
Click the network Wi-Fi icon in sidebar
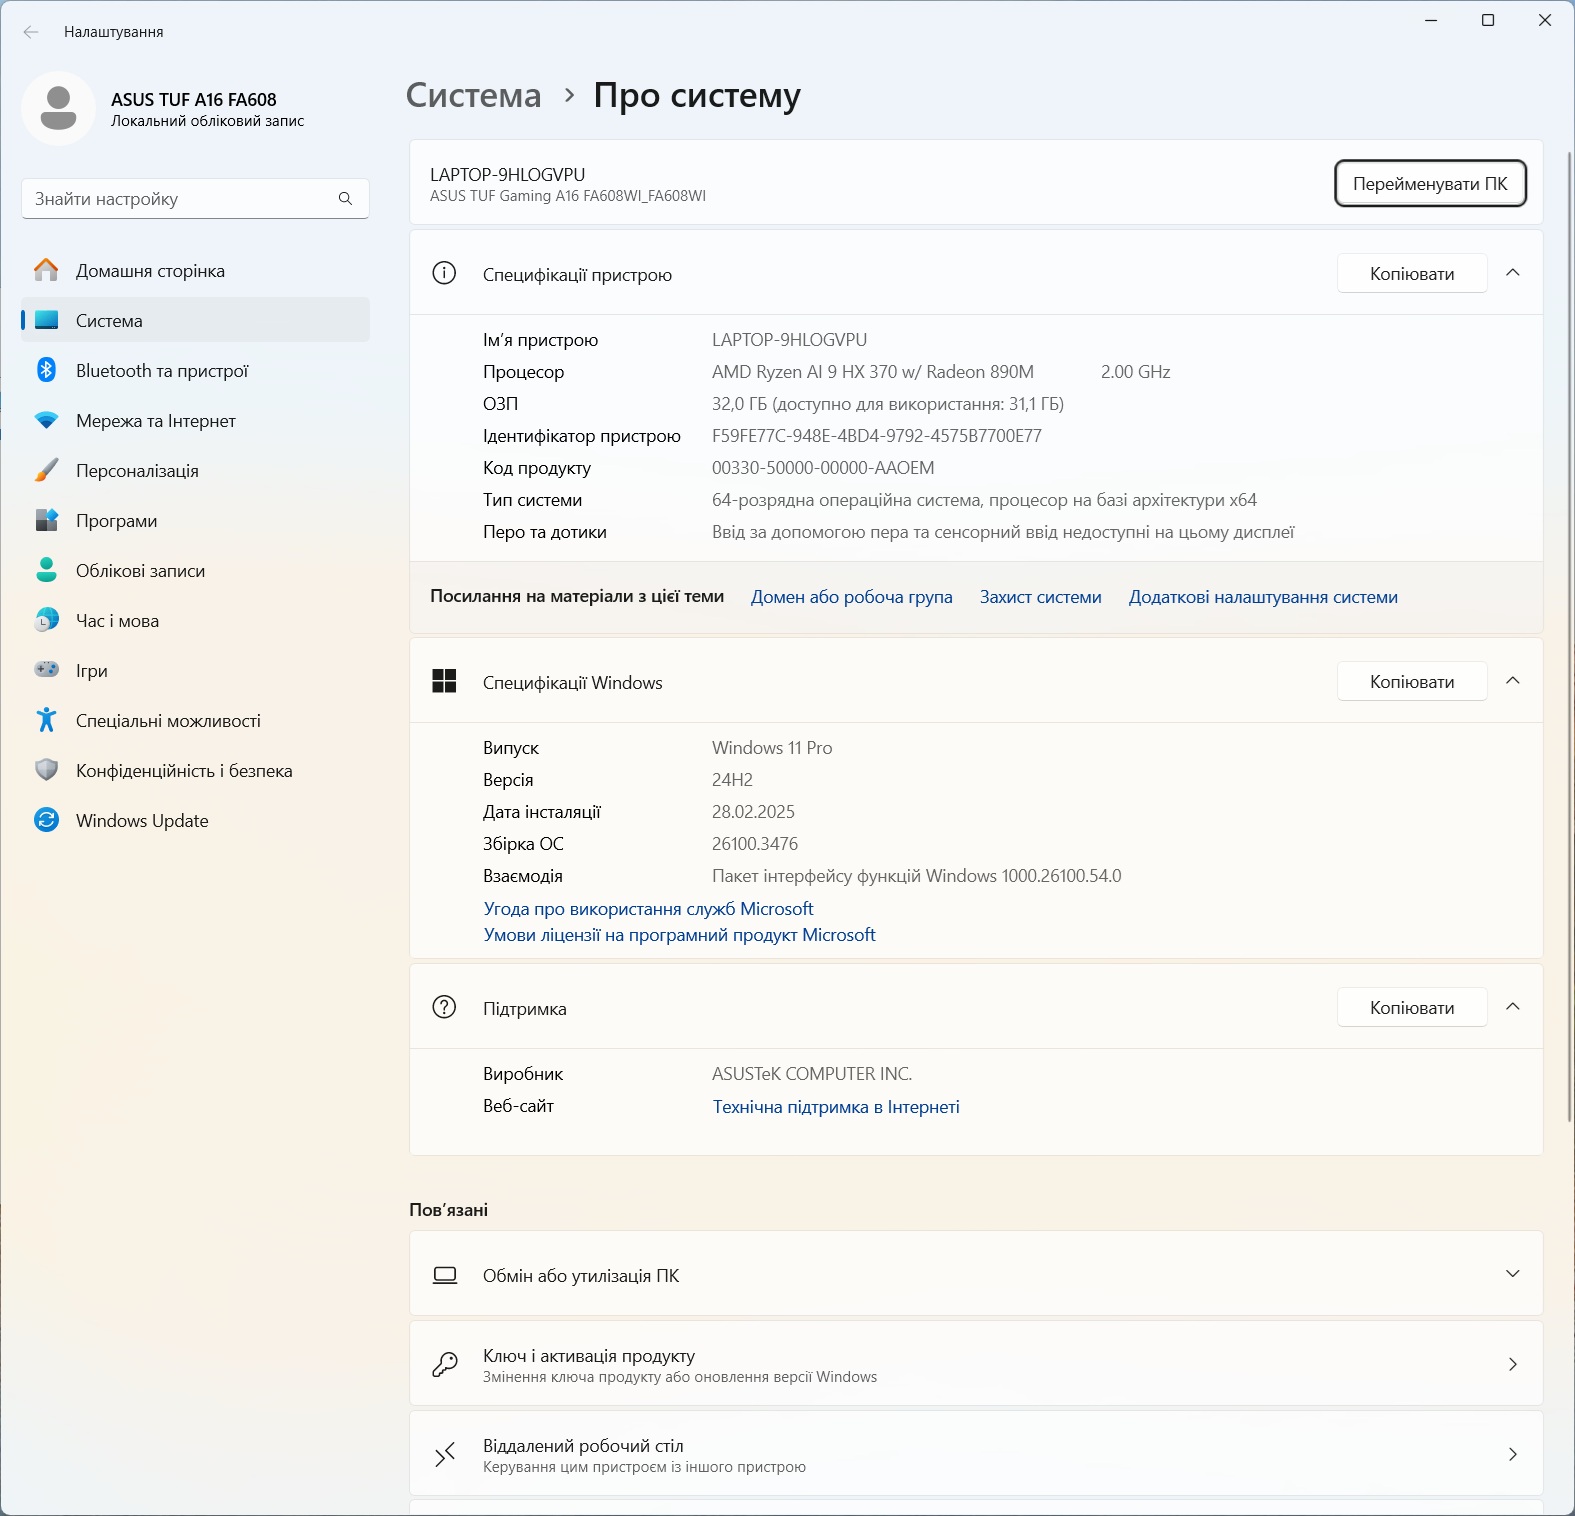click(x=46, y=420)
